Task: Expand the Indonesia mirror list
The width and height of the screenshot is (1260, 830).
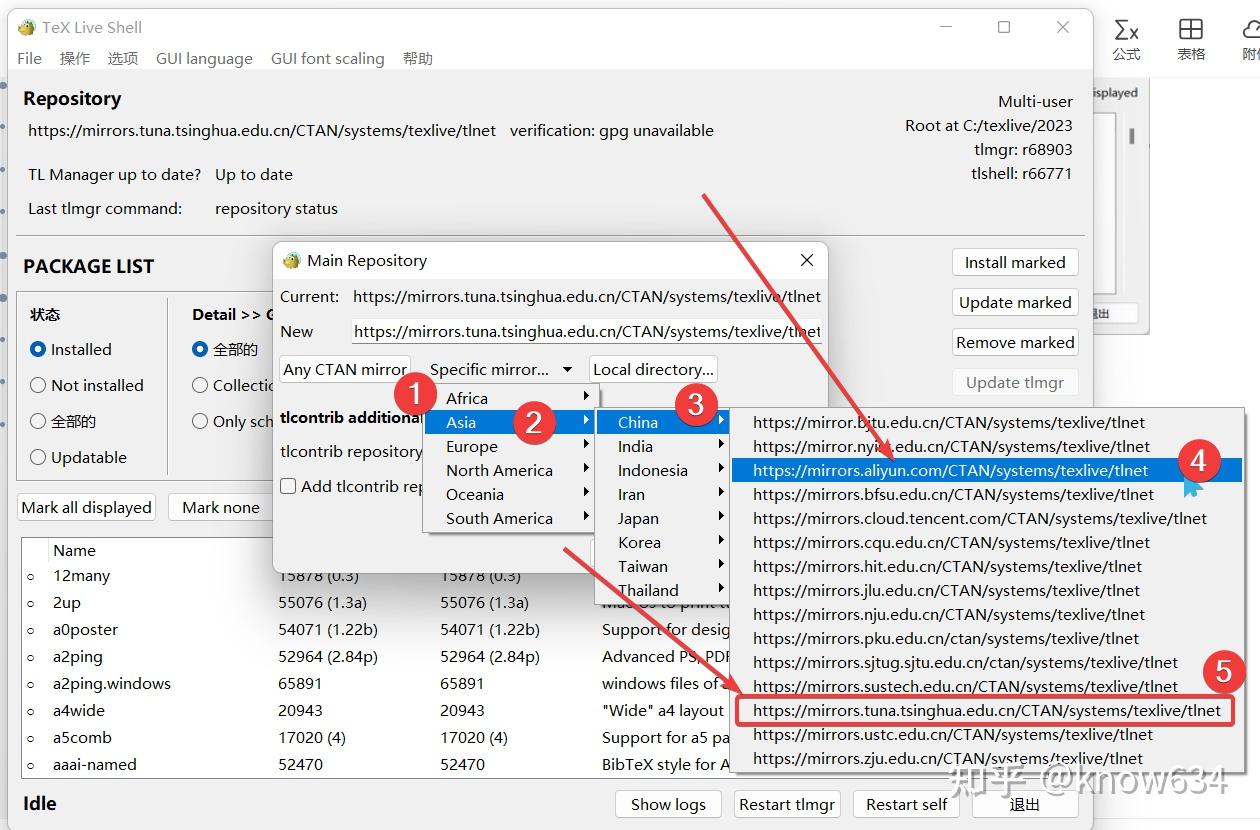Action: tap(662, 470)
